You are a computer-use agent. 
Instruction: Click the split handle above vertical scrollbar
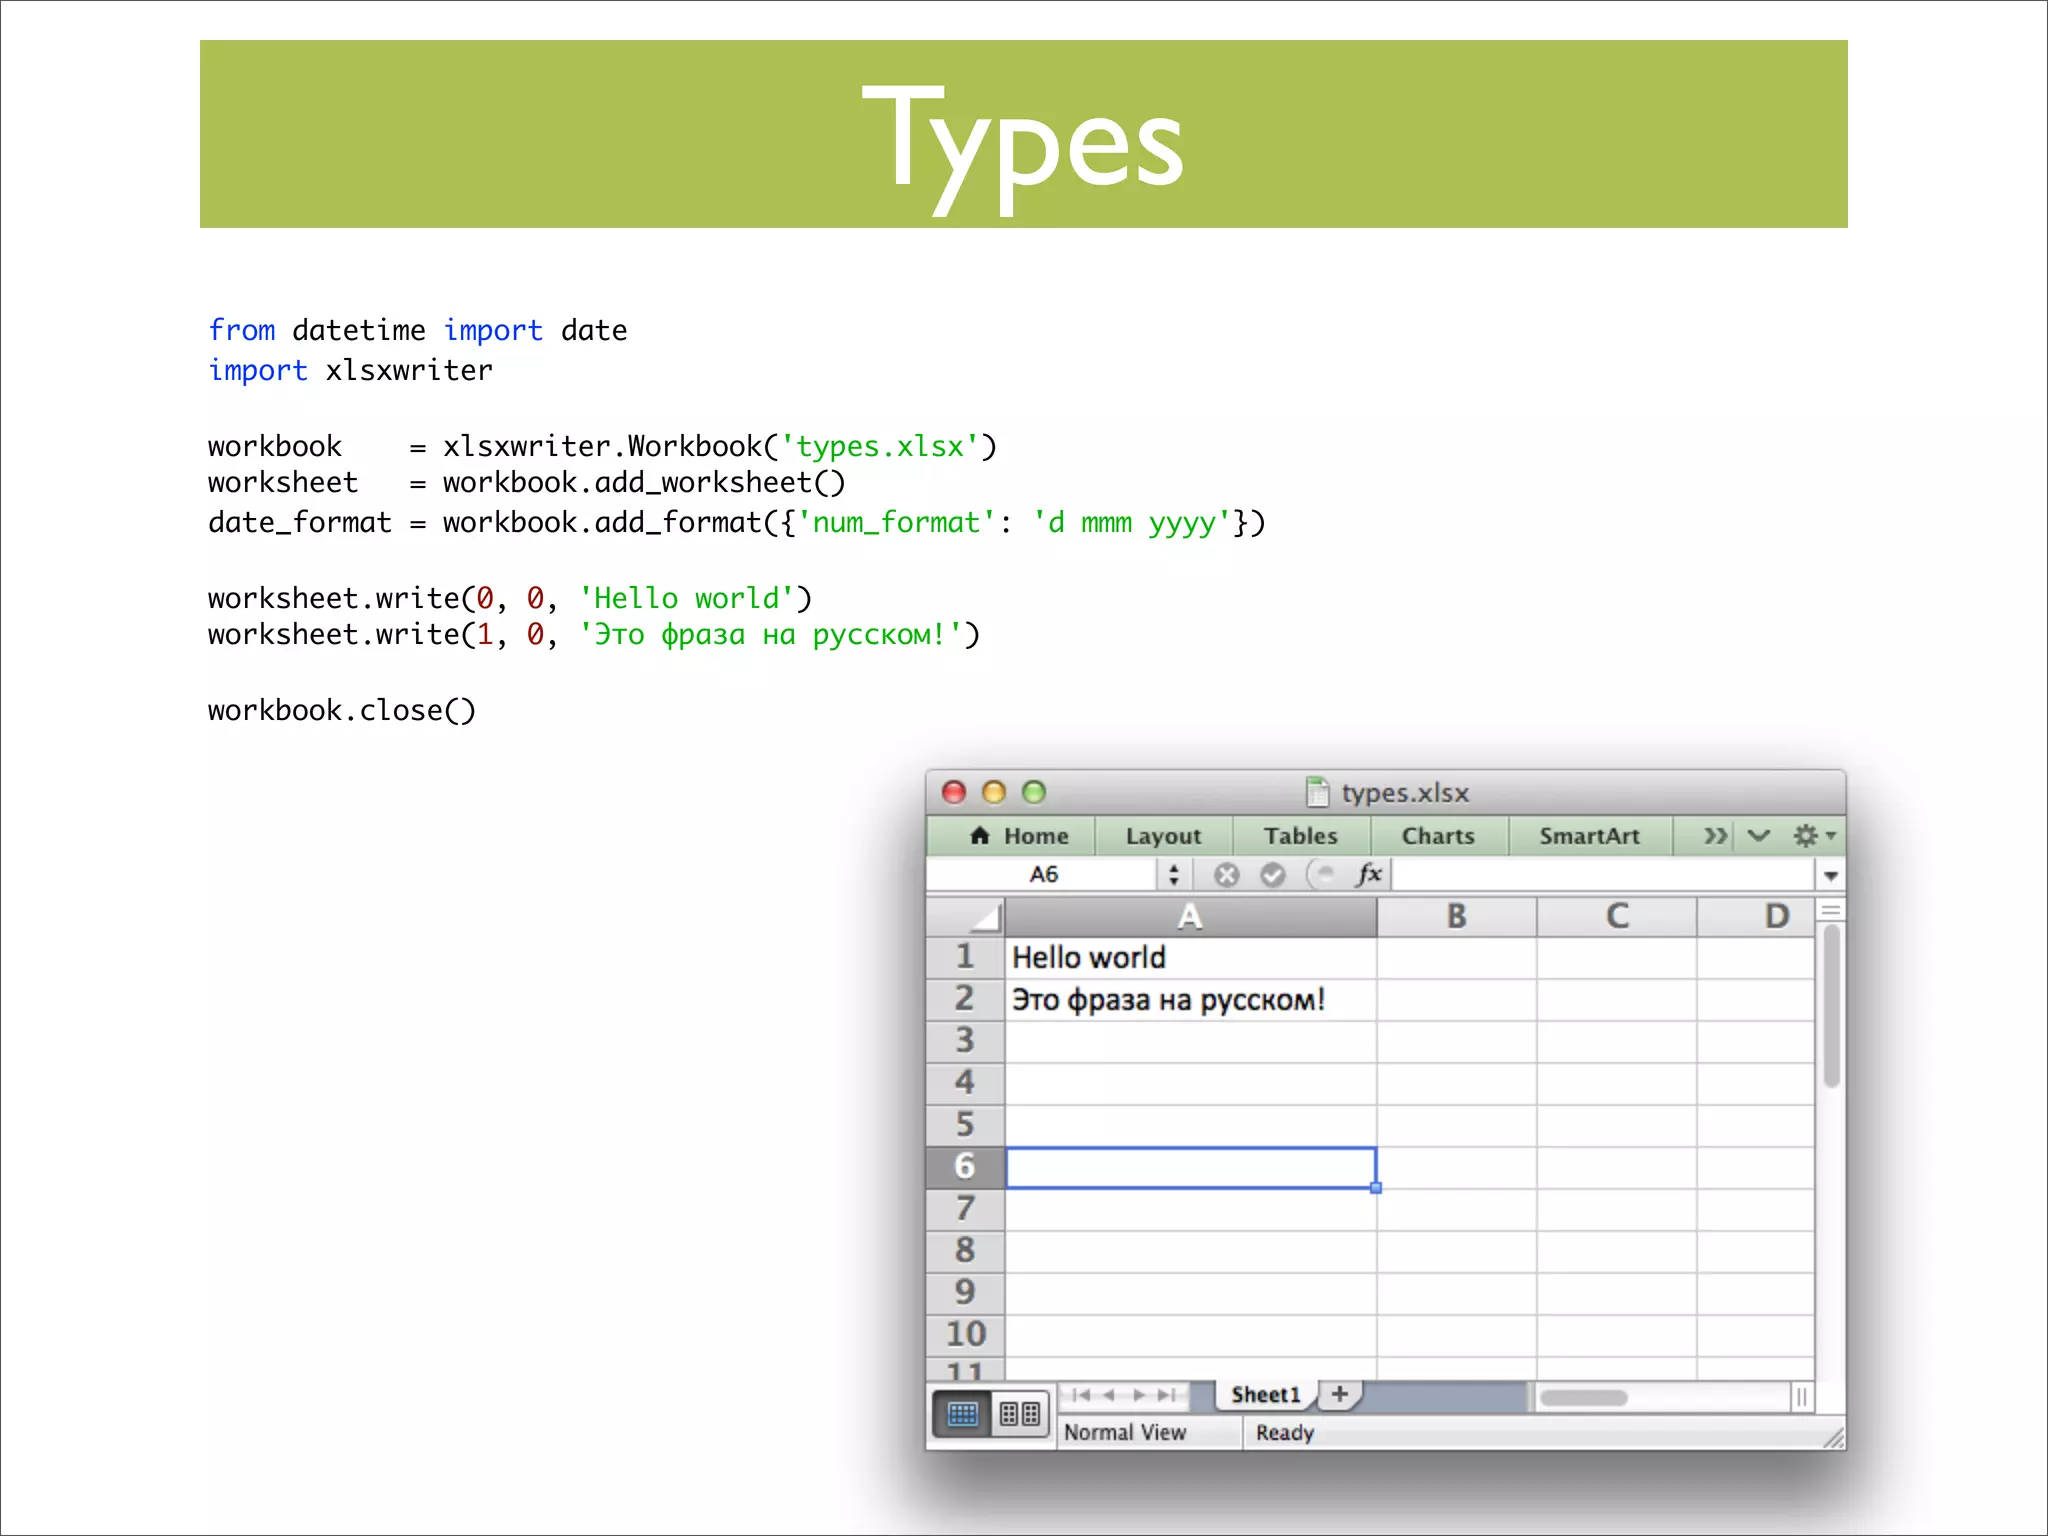(1831, 910)
